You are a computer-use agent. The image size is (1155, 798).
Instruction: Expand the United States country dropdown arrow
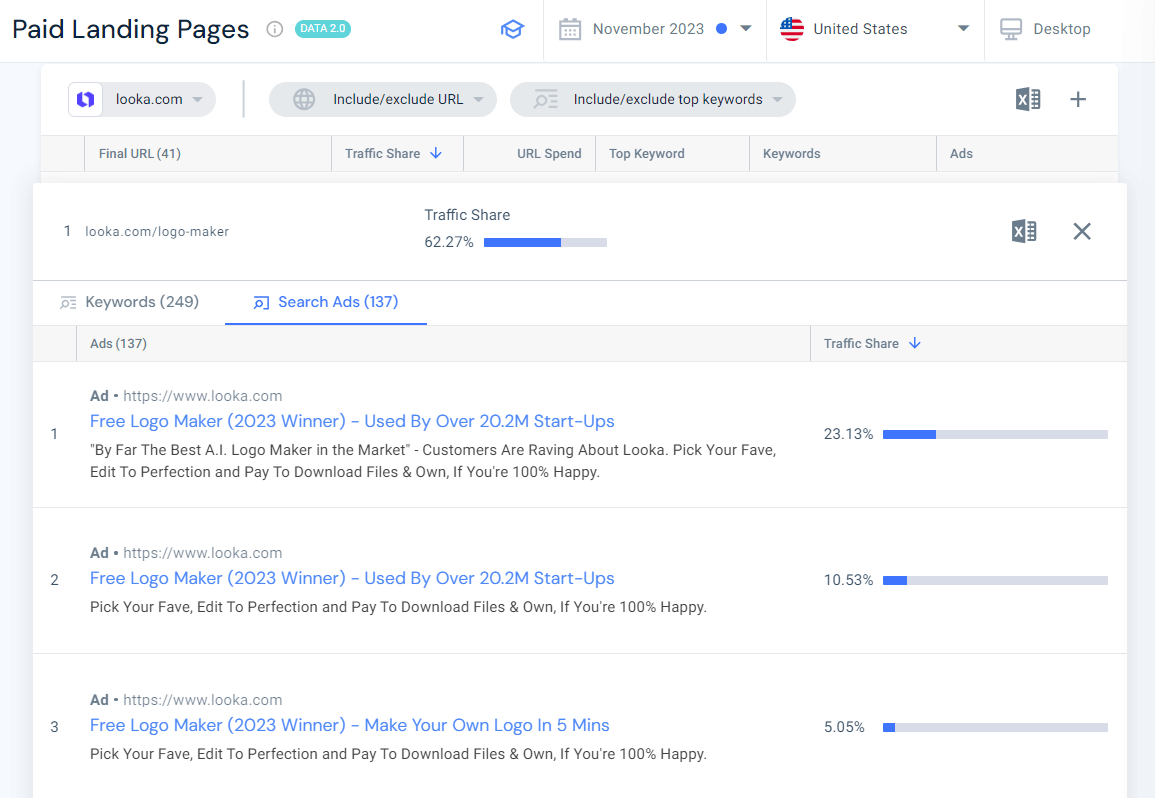963,29
